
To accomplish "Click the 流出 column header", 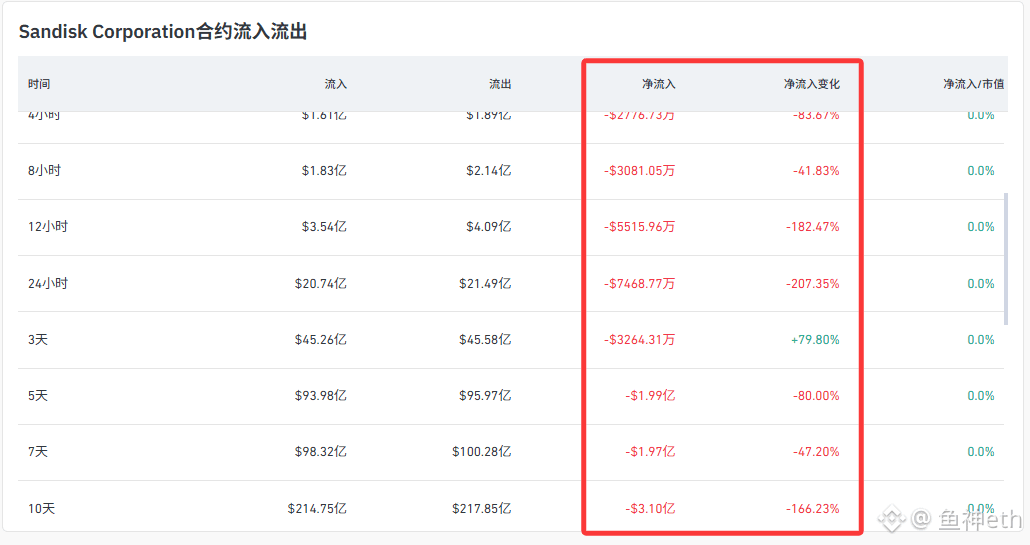I will tap(500, 84).
